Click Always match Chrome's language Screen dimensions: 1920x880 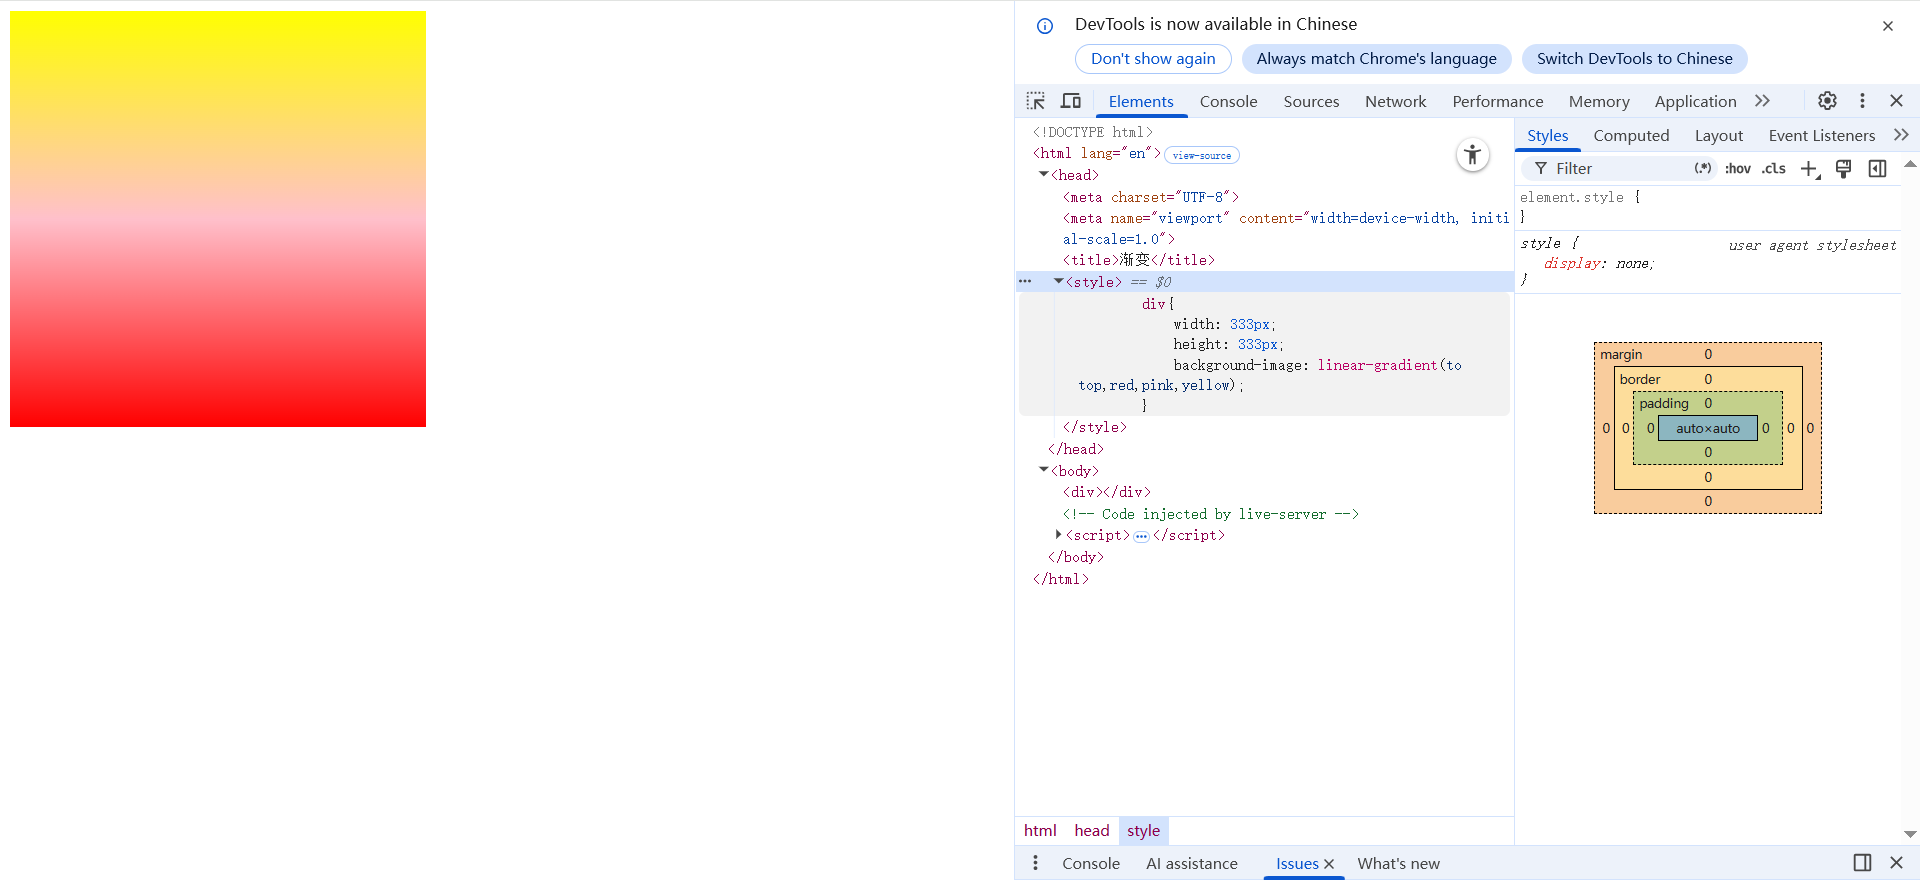click(1376, 59)
